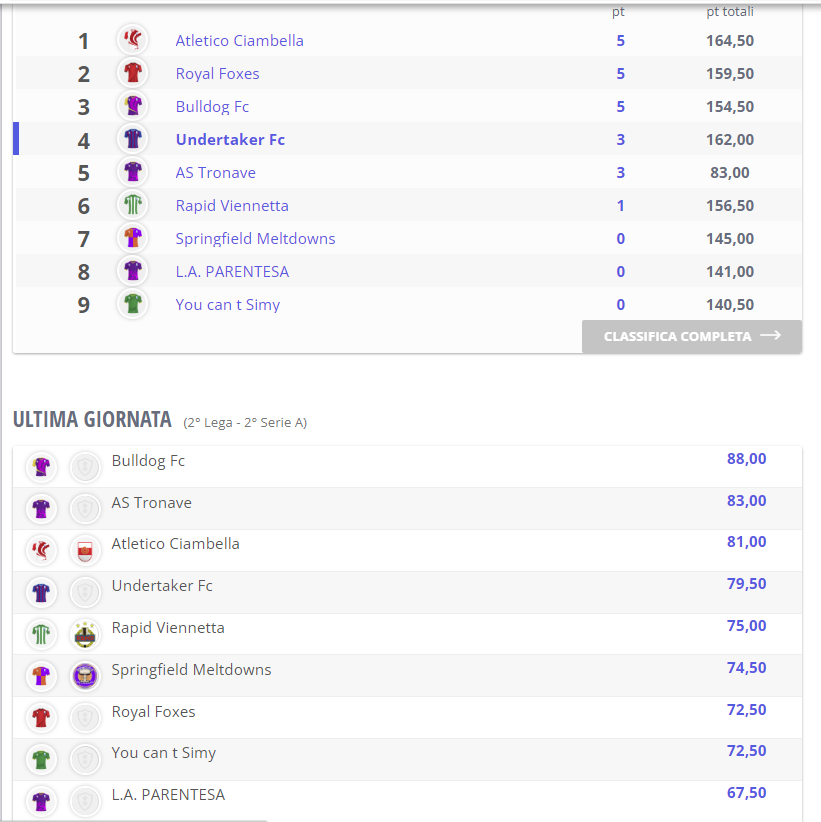The width and height of the screenshot is (821, 822).
Task: Click the Ultima Giornata heading
Action: point(92,419)
